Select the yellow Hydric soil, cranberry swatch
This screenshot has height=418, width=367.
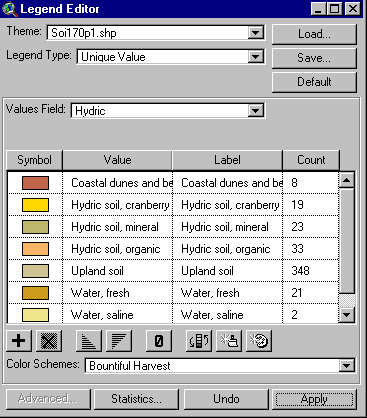click(x=35, y=205)
